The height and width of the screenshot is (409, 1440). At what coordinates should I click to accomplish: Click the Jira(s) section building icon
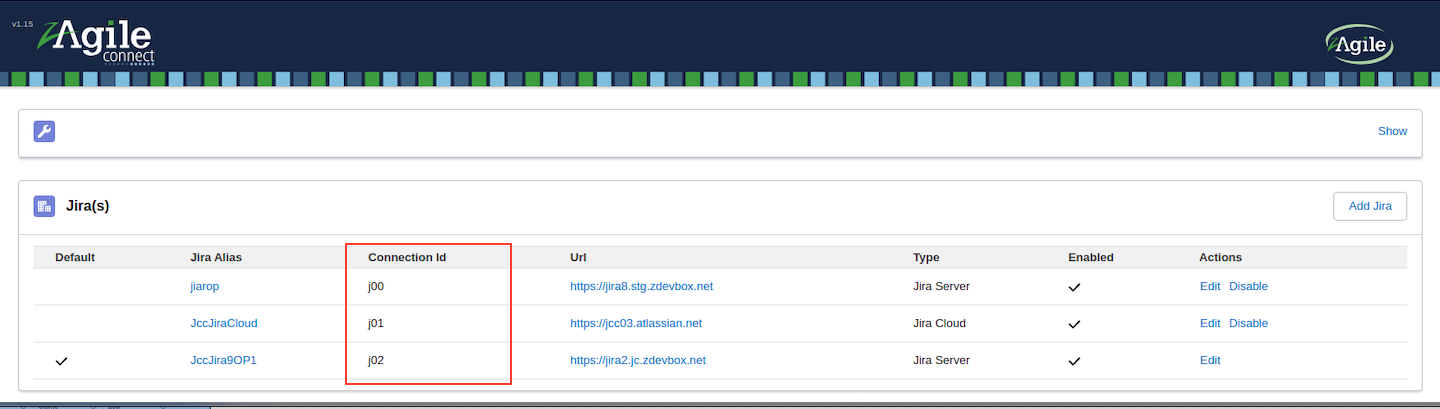coord(44,206)
